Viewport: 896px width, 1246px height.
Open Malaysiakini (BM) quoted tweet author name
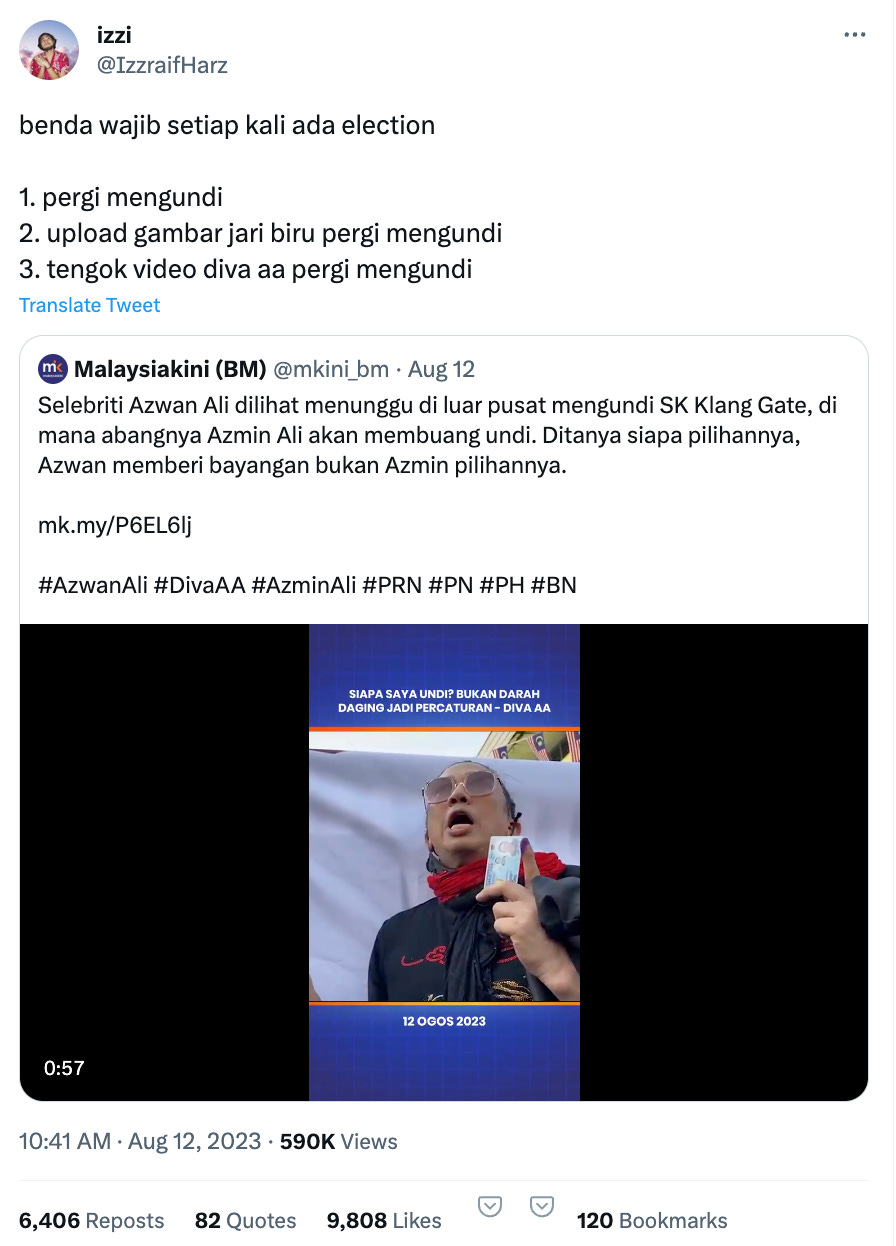click(x=170, y=369)
